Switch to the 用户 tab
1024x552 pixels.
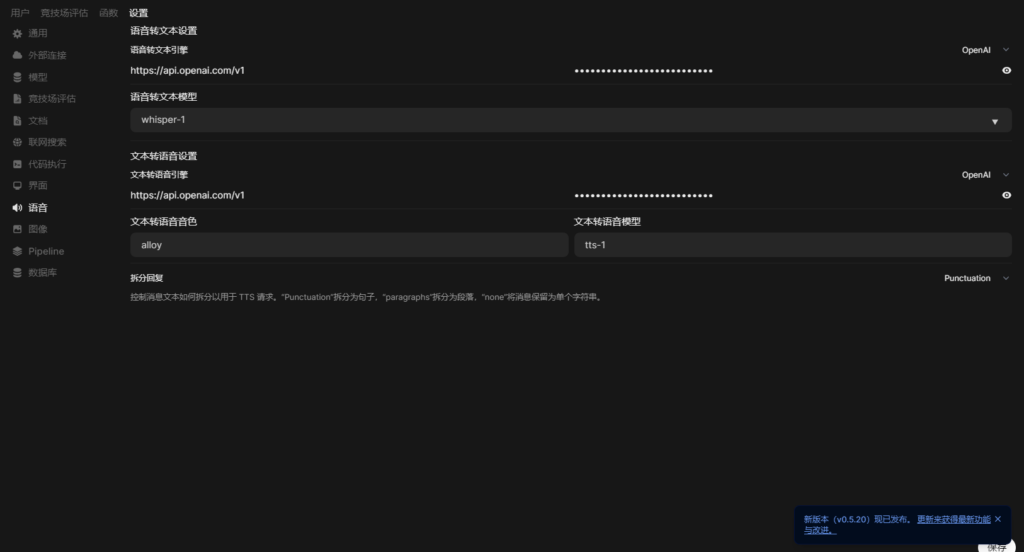[x=20, y=13]
